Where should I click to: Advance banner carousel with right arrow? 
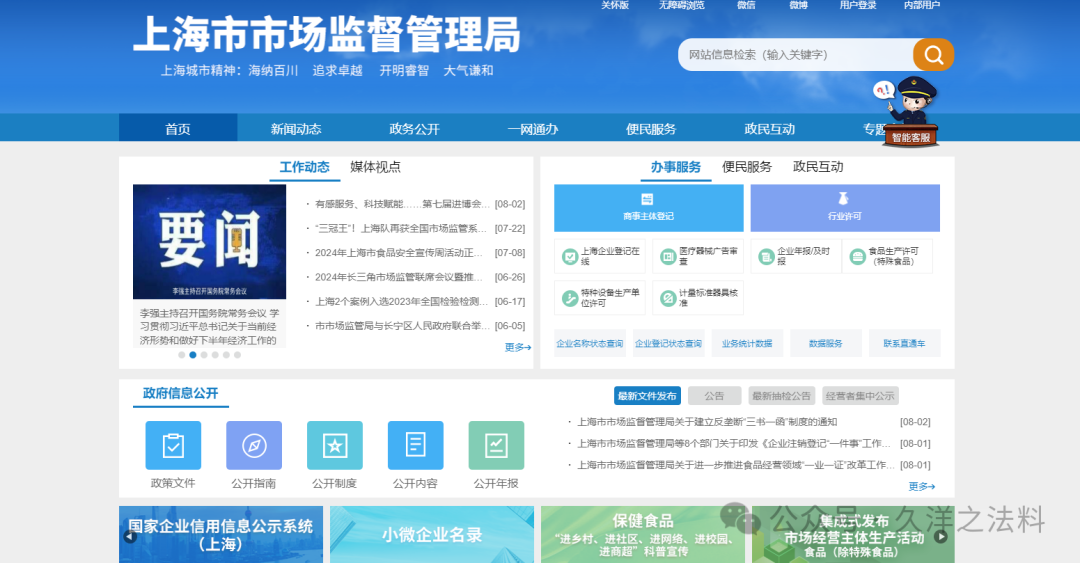pyautogui.click(x=940, y=536)
